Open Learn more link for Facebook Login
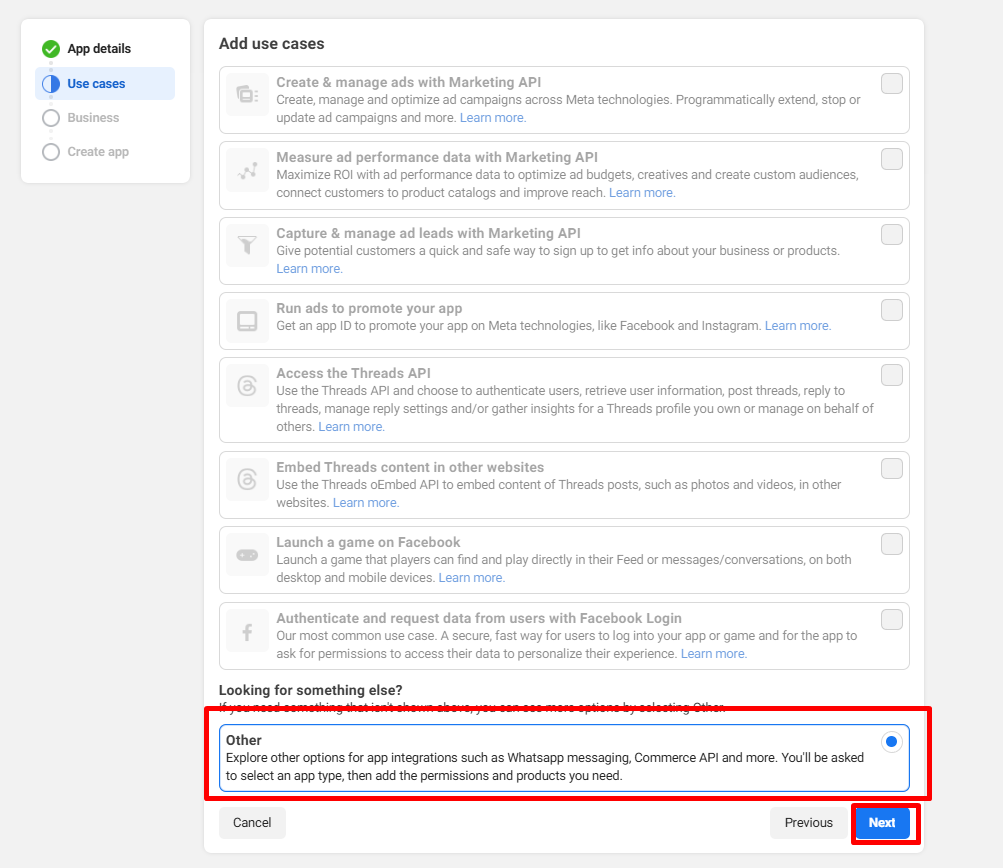 tap(713, 654)
